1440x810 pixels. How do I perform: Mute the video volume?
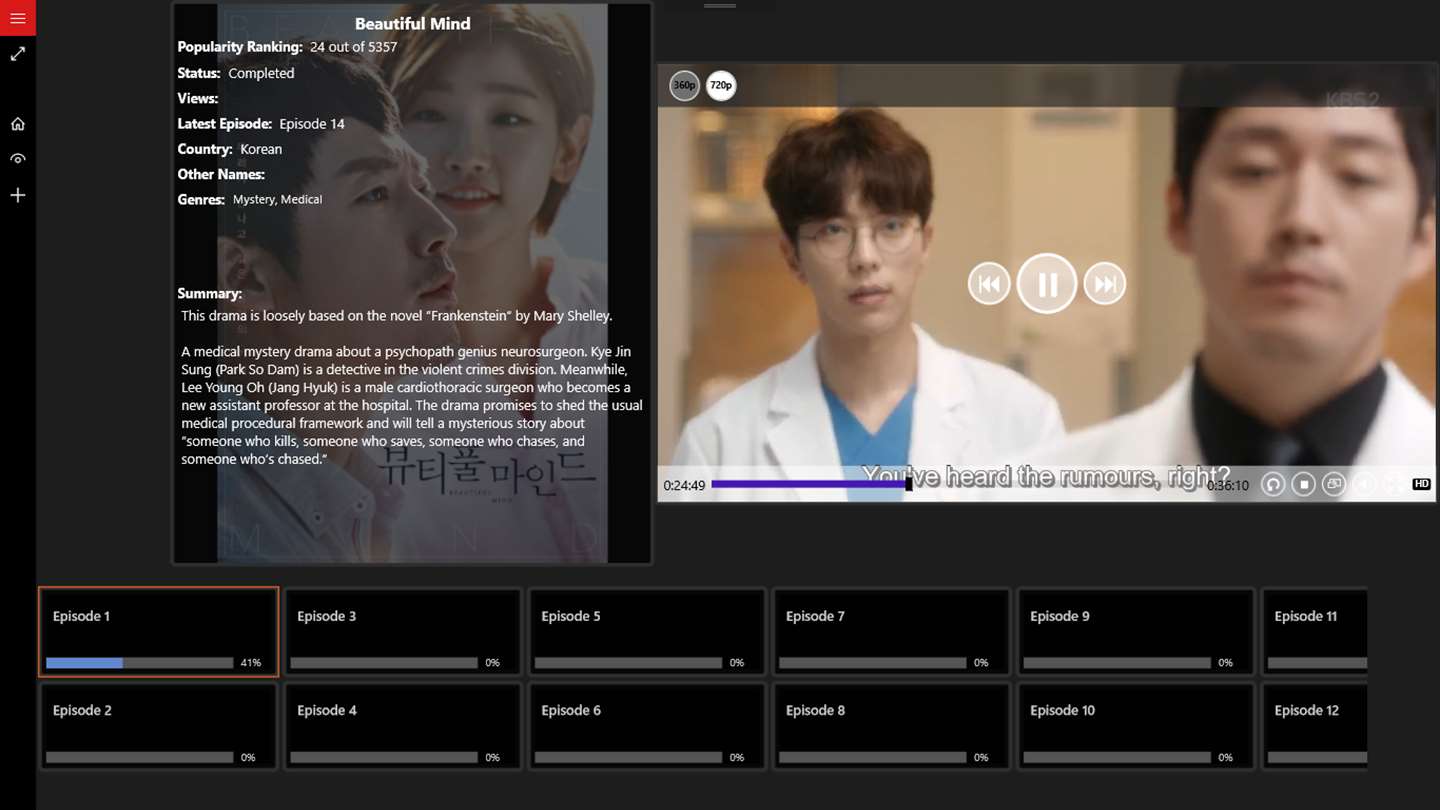click(1363, 484)
